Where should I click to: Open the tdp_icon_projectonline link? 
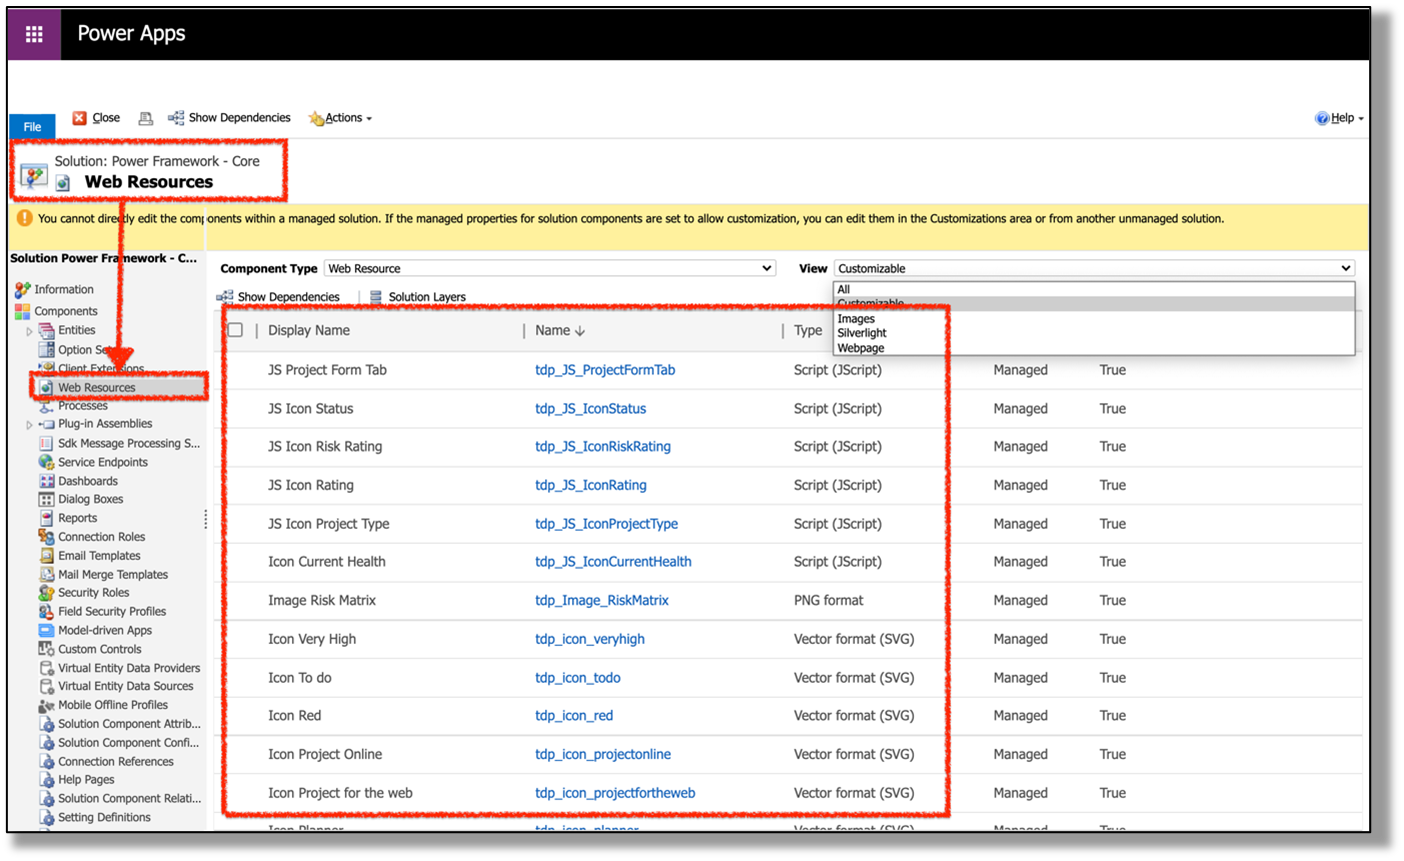click(x=603, y=755)
